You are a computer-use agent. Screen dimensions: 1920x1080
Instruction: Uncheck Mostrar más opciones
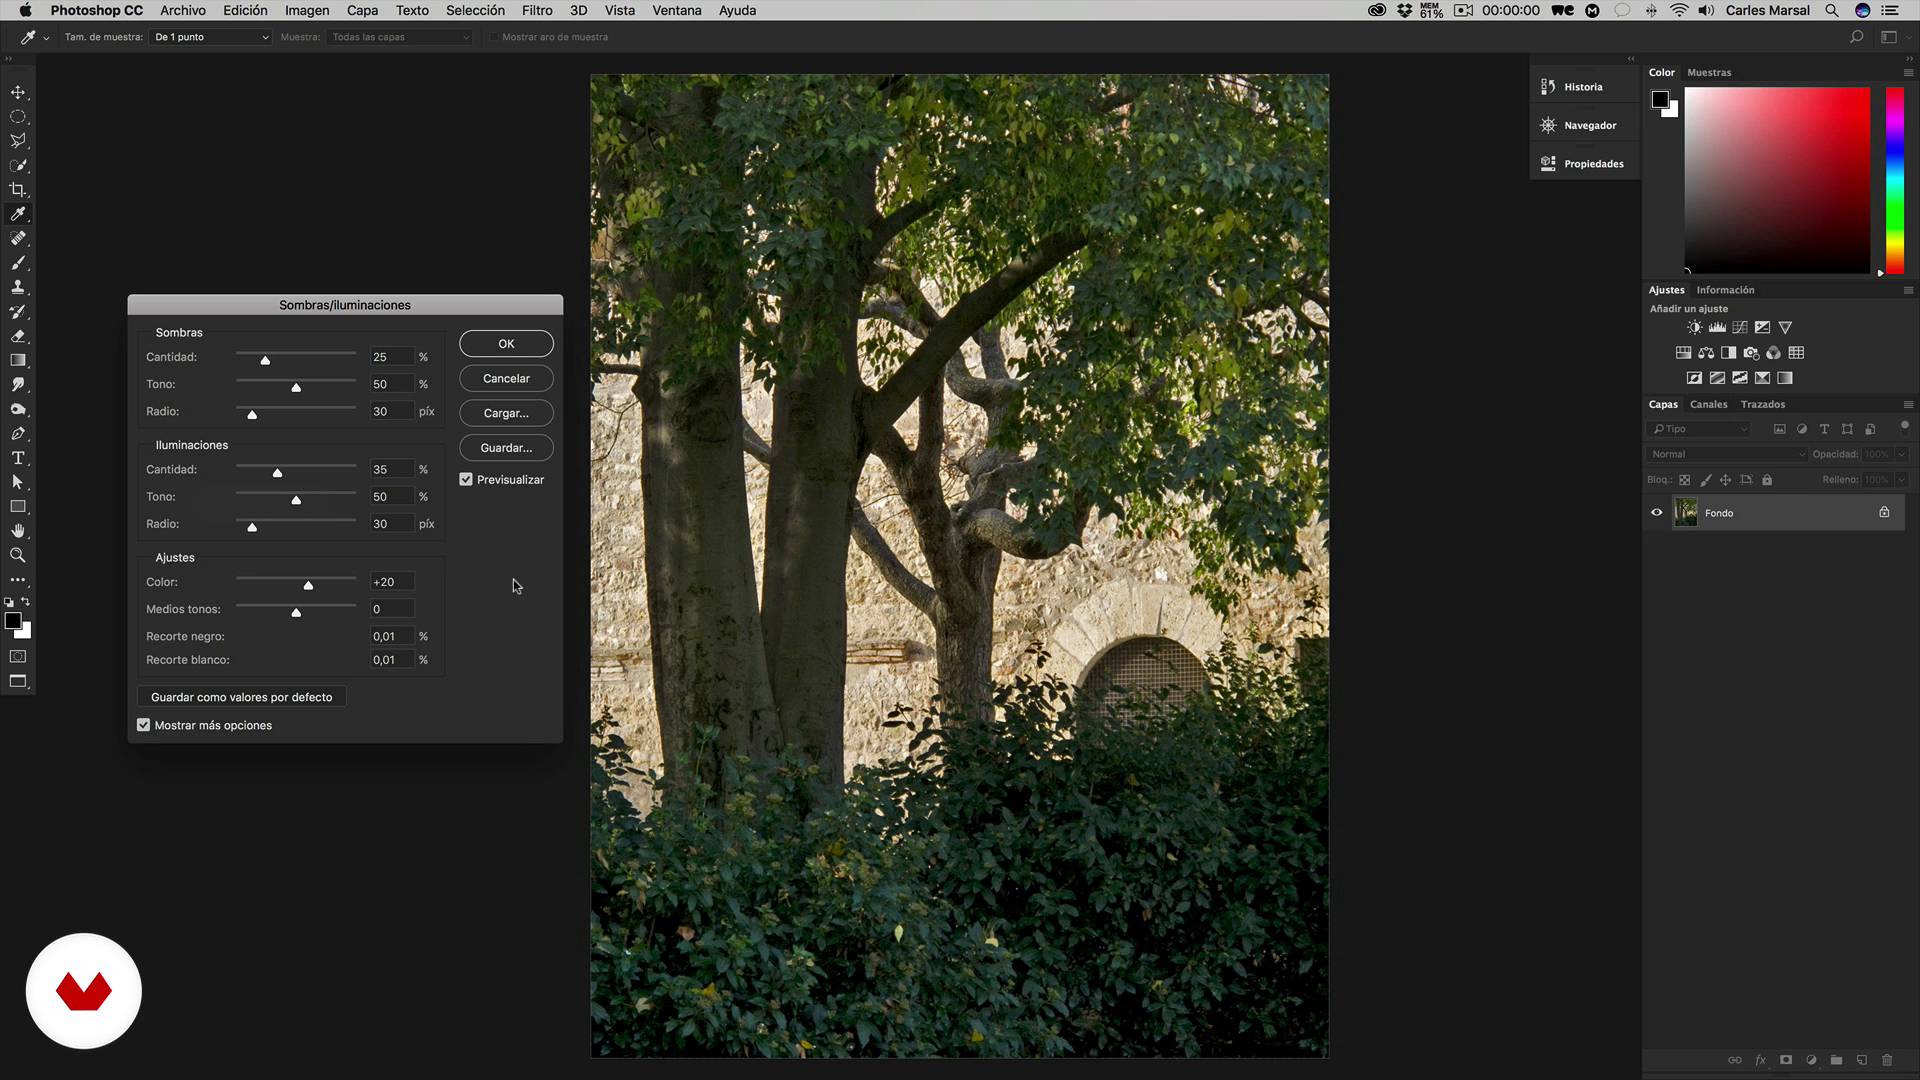click(144, 725)
